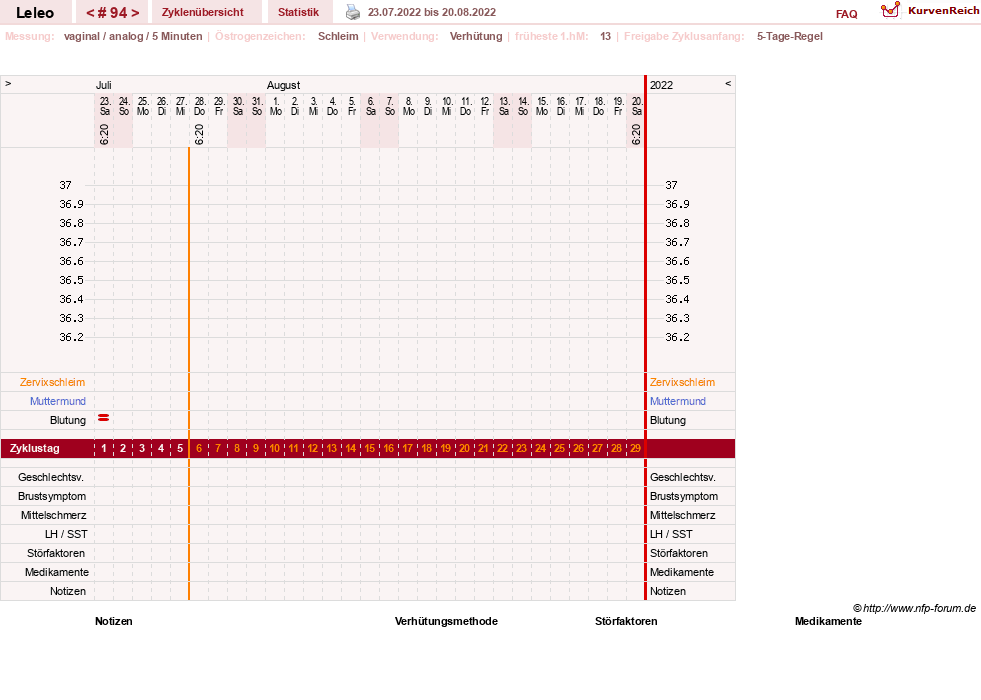Image resolution: width=981 pixels, height=700 pixels.
Task: Click the right Blutung row label
Action: pyautogui.click(x=668, y=420)
